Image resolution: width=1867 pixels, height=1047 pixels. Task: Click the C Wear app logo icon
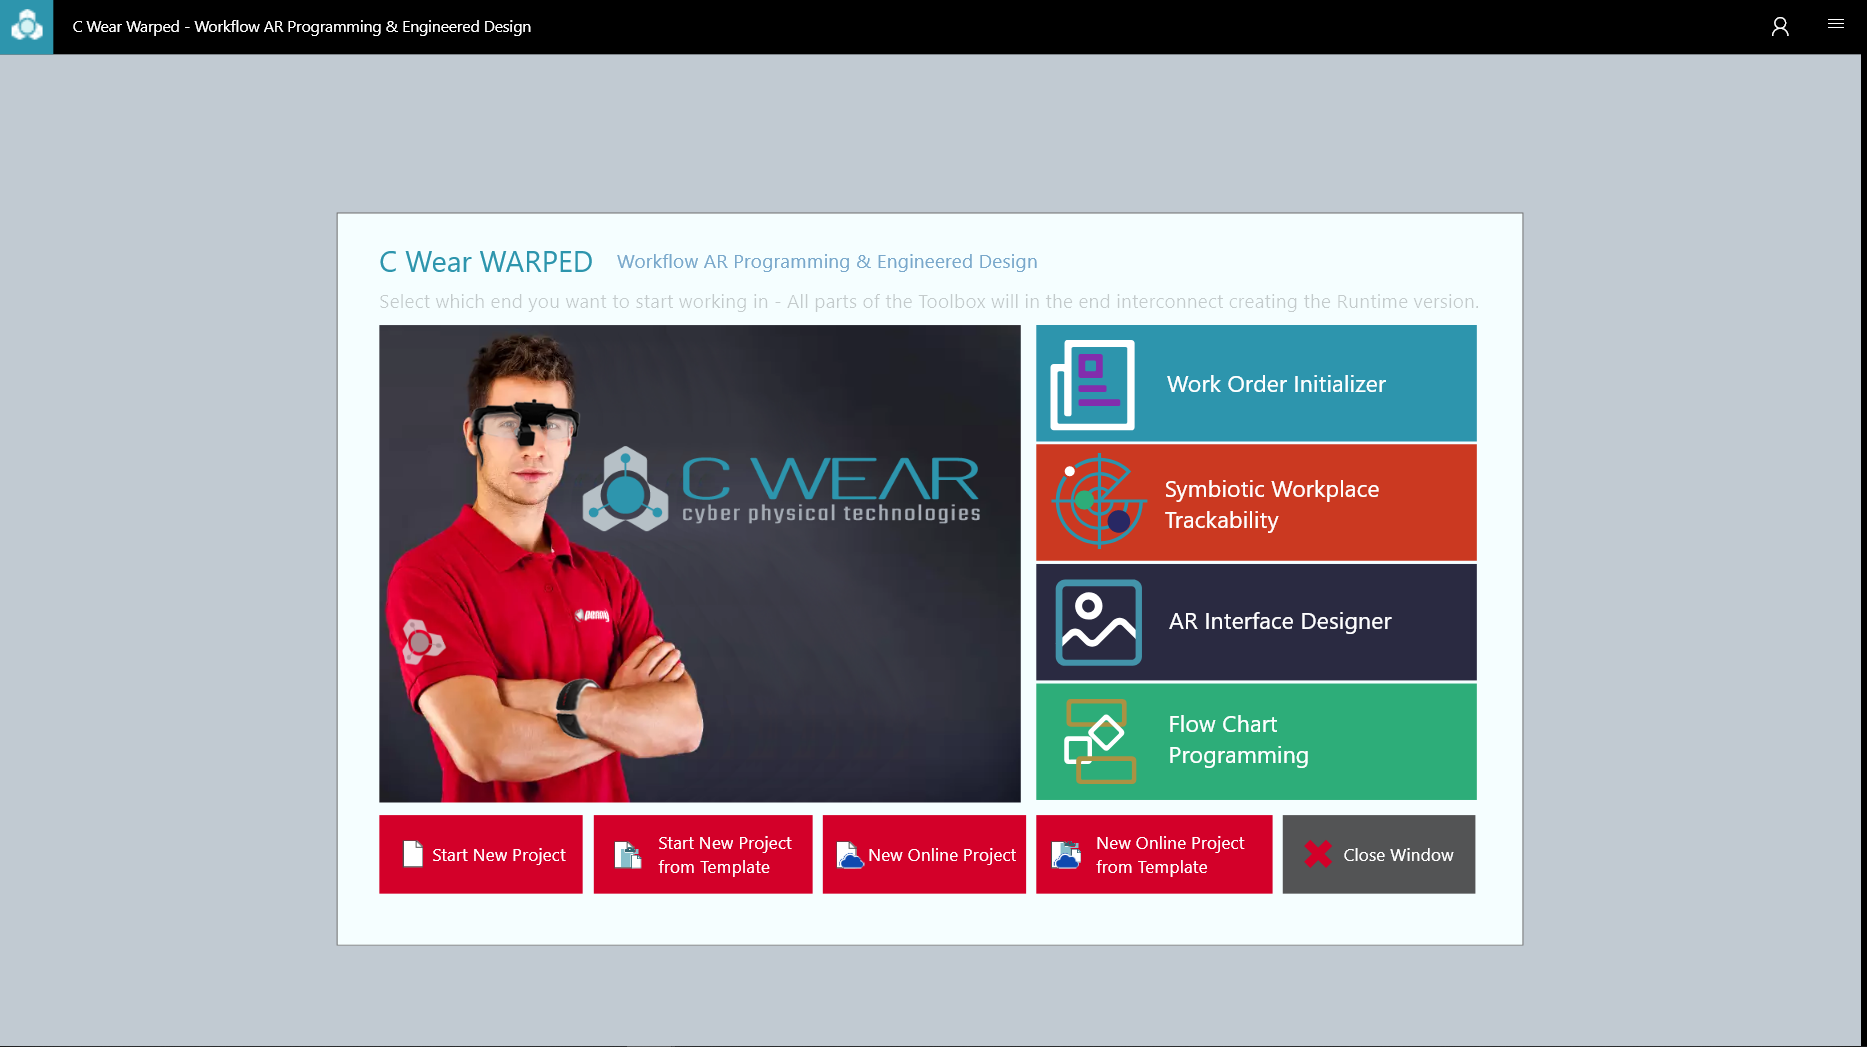tap(26, 26)
